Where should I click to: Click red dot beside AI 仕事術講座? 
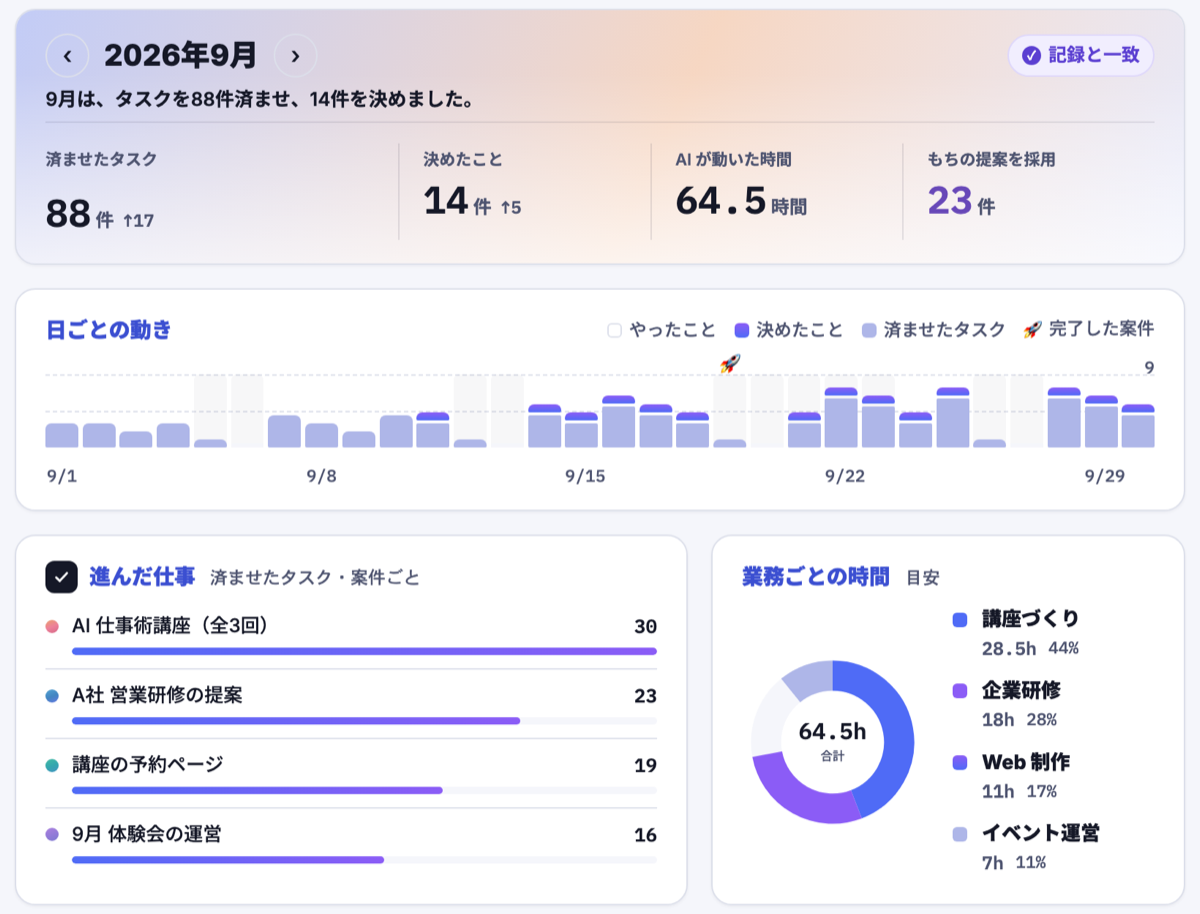[52, 627]
